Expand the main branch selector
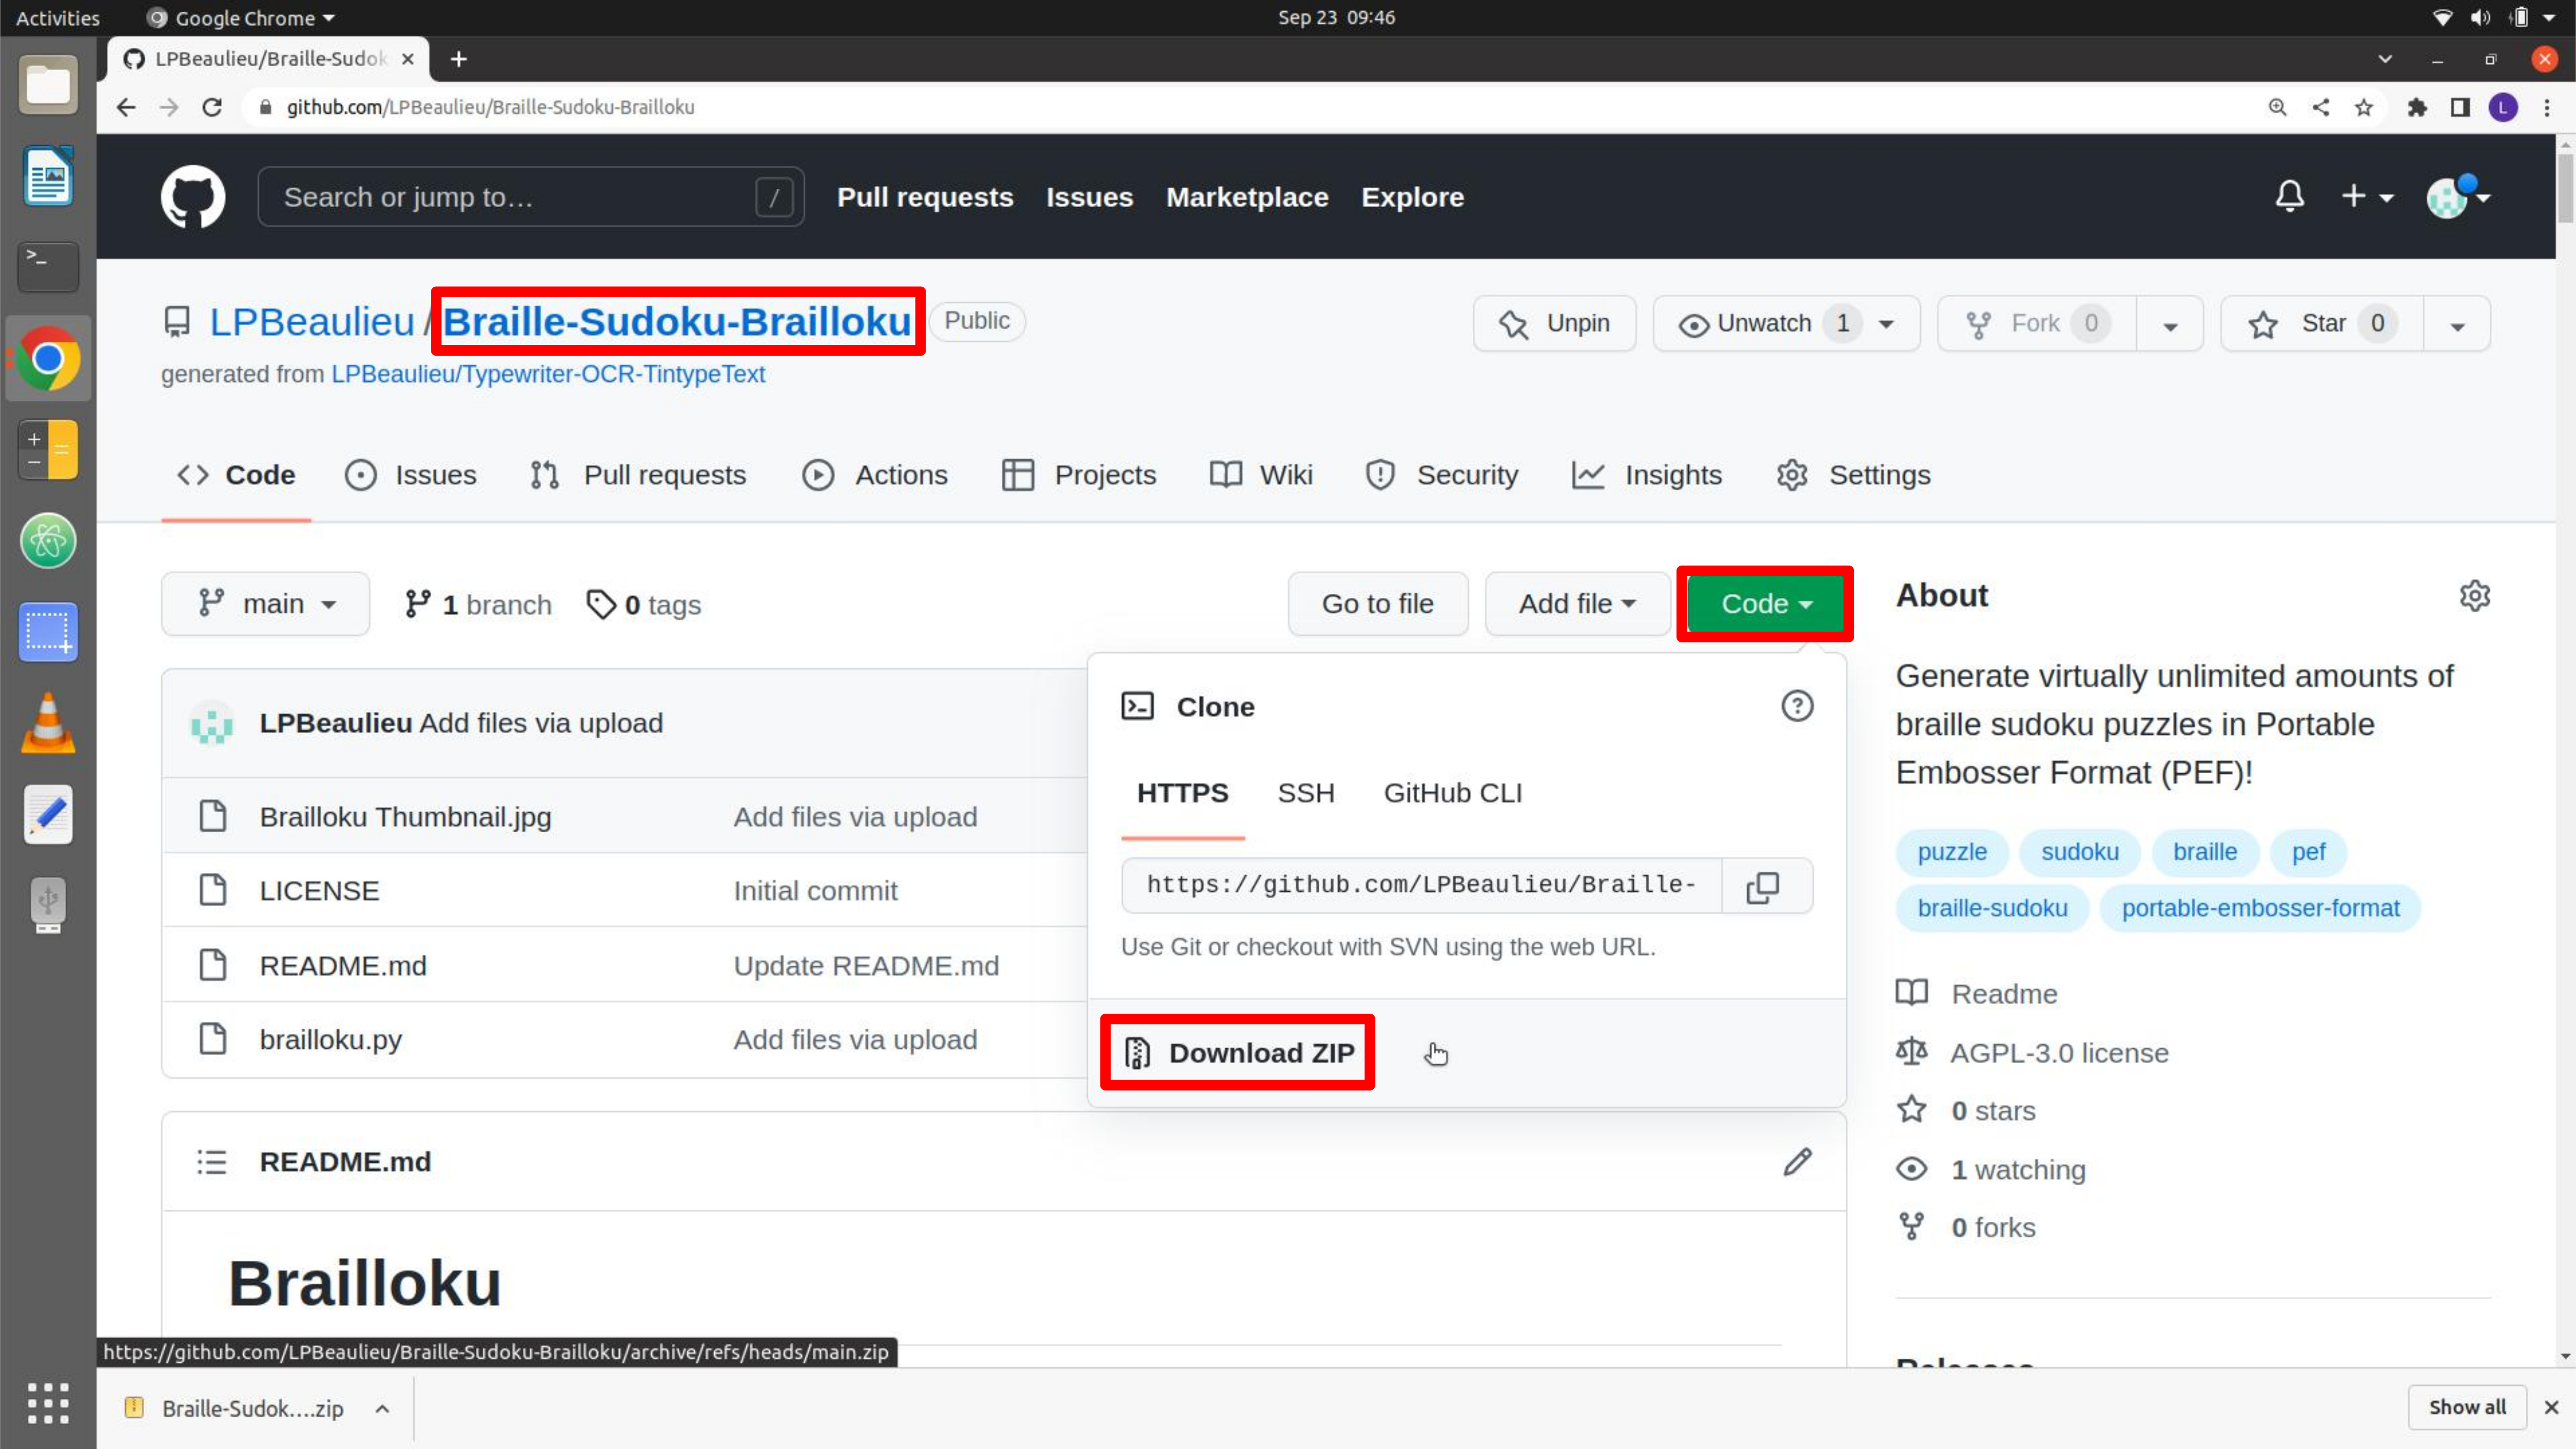 pyautogui.click(x=265, y=604)
